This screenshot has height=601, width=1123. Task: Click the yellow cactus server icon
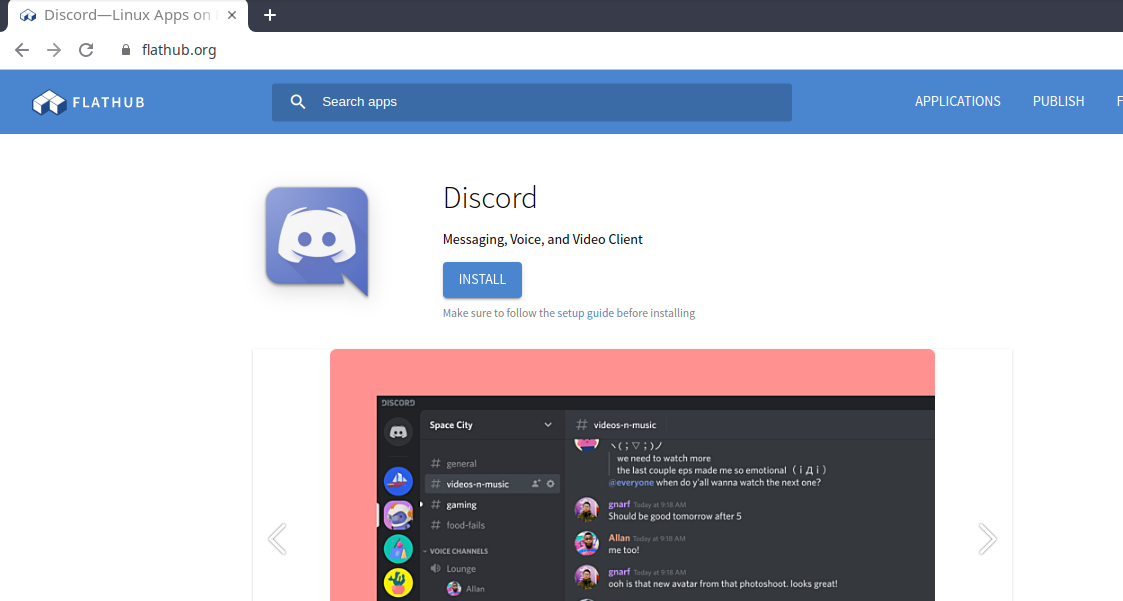(396, 585)
